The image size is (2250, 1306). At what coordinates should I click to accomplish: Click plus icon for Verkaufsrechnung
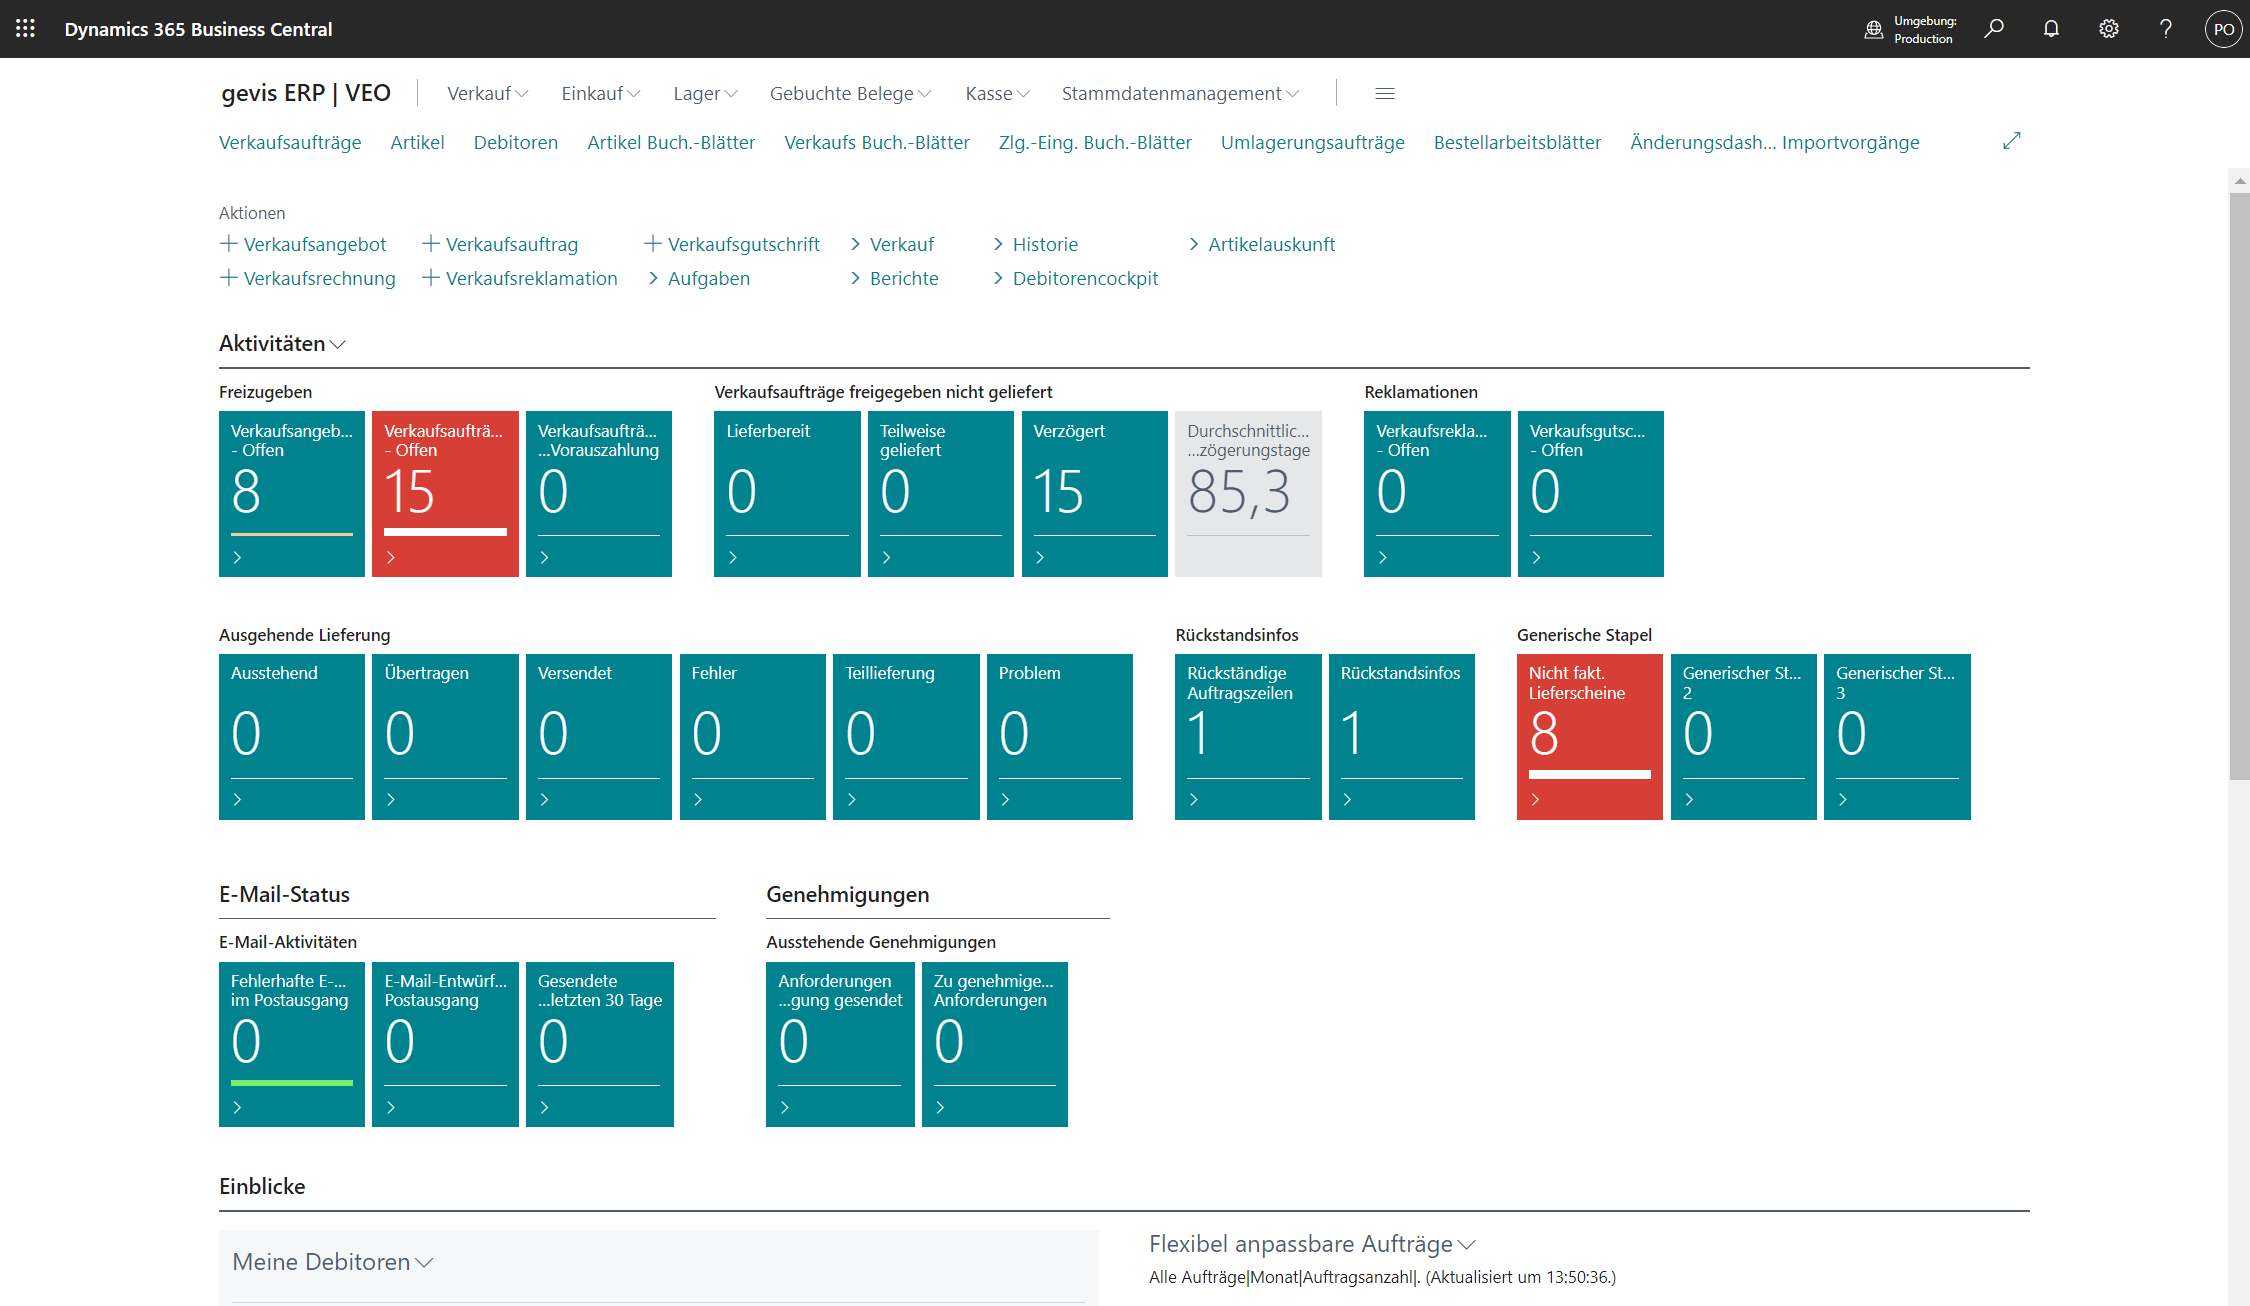229,277
